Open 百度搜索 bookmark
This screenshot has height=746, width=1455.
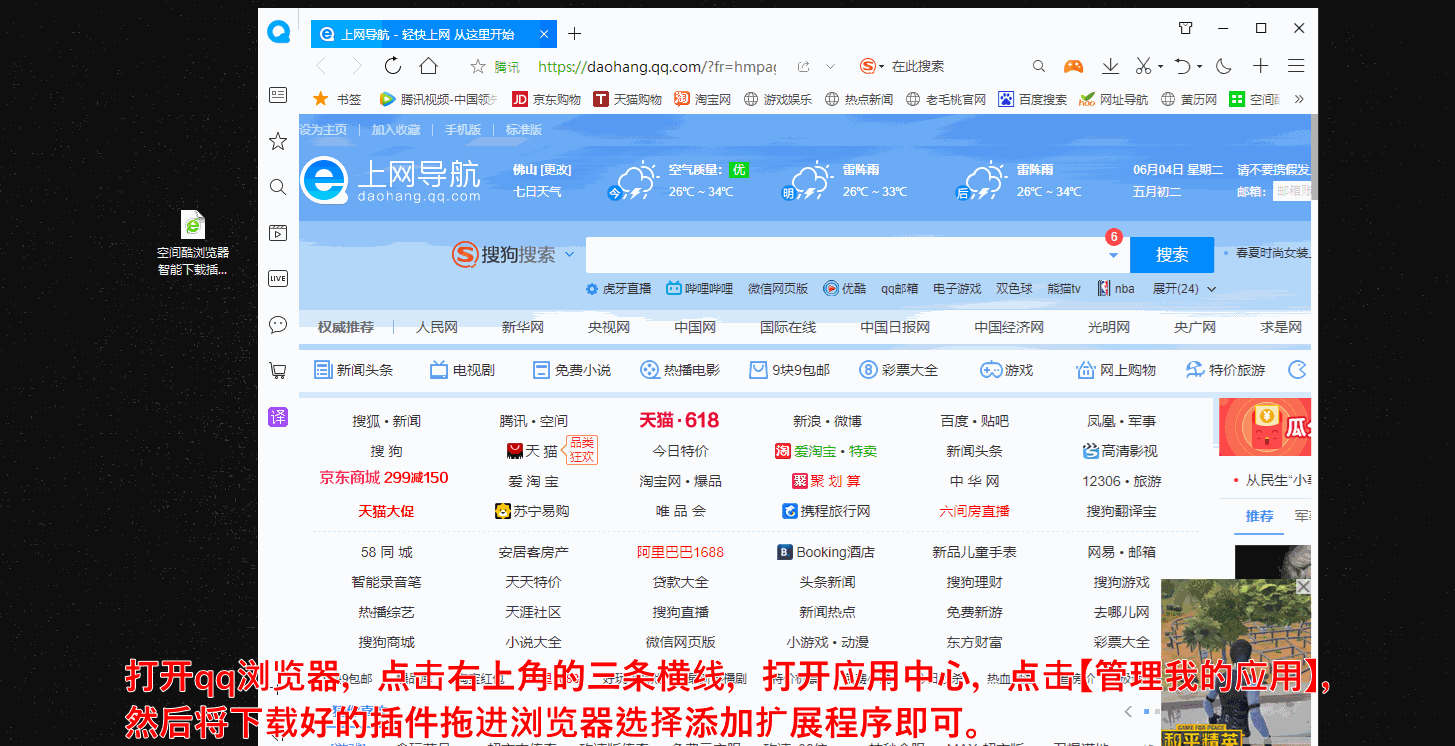pos(1032,99)
